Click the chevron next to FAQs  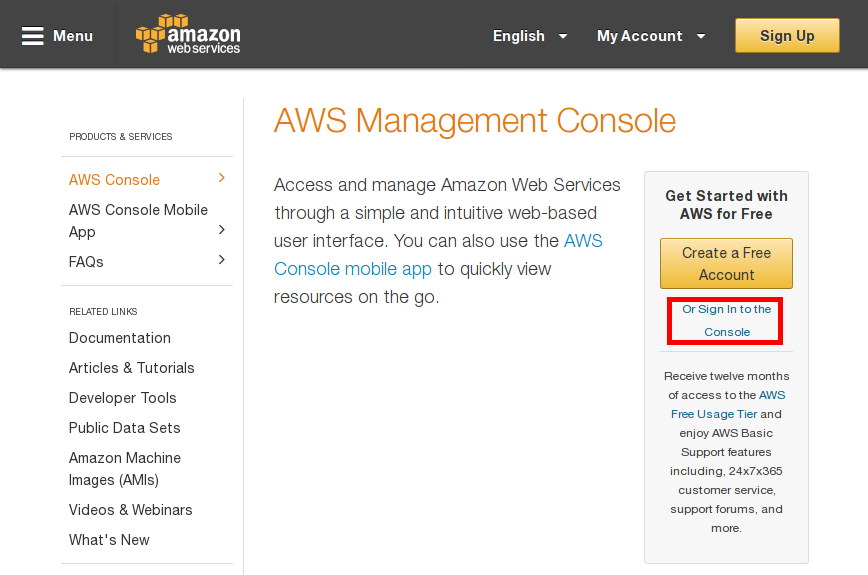tap(222, 260)
